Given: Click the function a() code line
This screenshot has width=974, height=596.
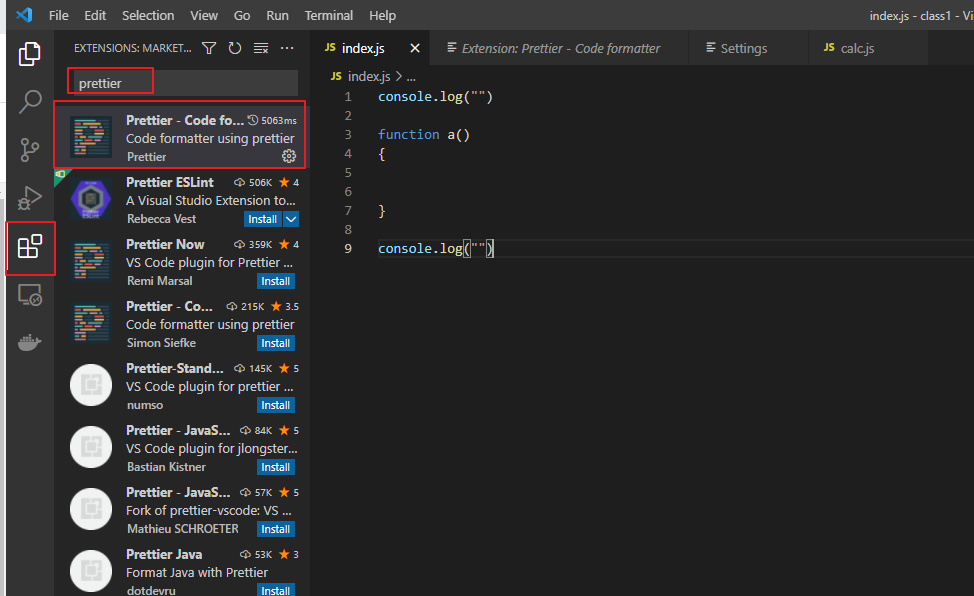Looking at the screenshot, I should 424,134.
